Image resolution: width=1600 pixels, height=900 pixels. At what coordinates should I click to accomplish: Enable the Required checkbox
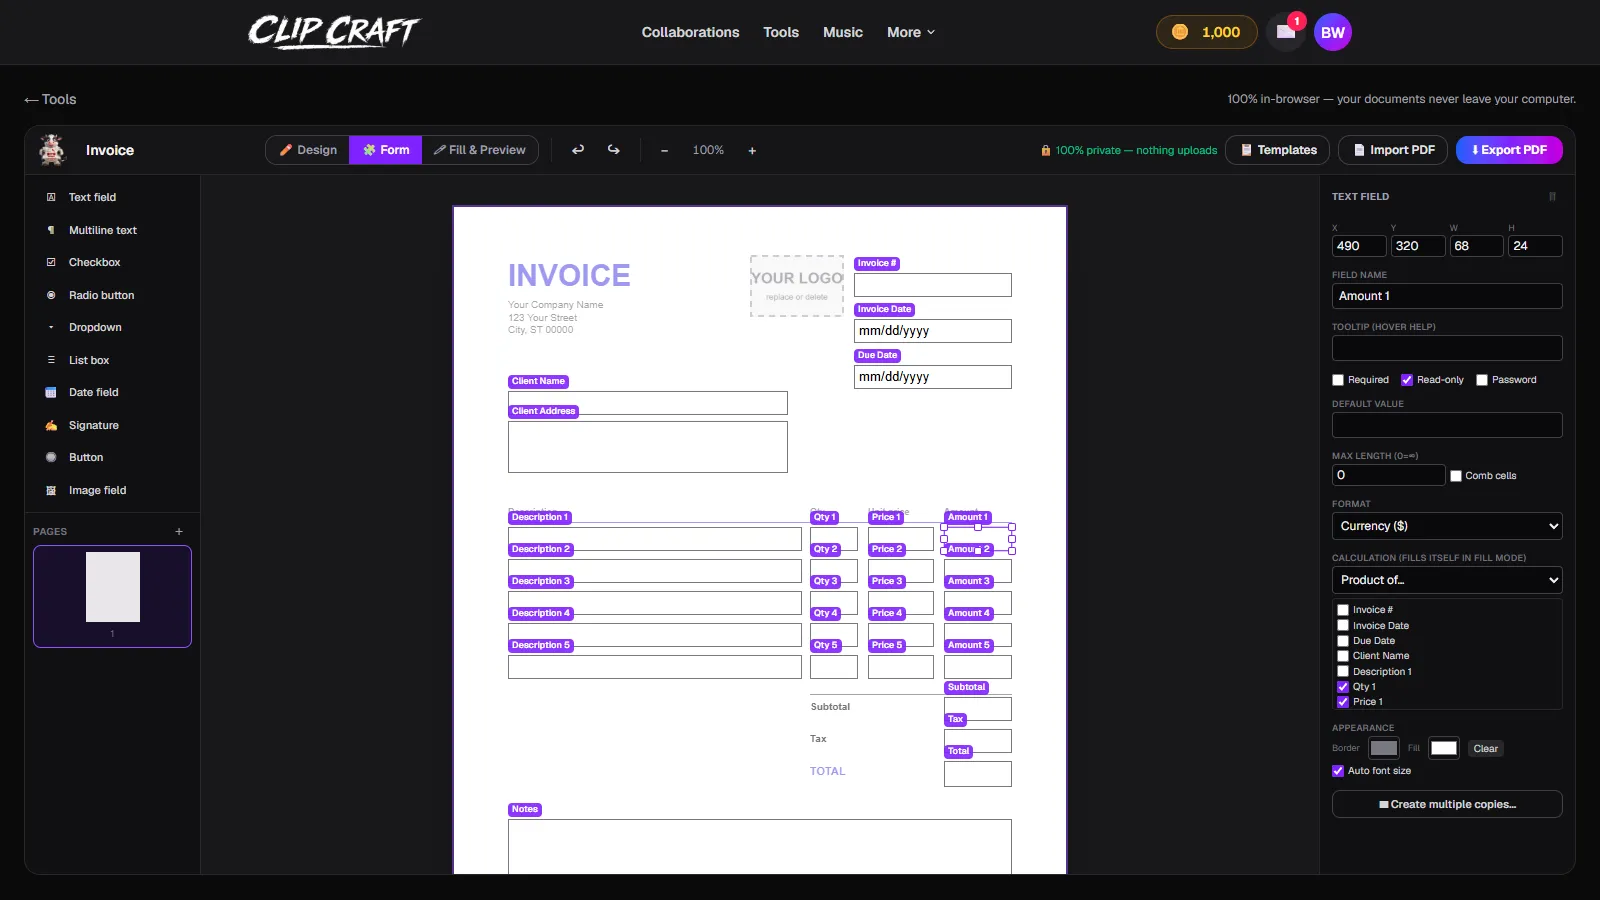pyautogui.click(x=1338, y=380)
